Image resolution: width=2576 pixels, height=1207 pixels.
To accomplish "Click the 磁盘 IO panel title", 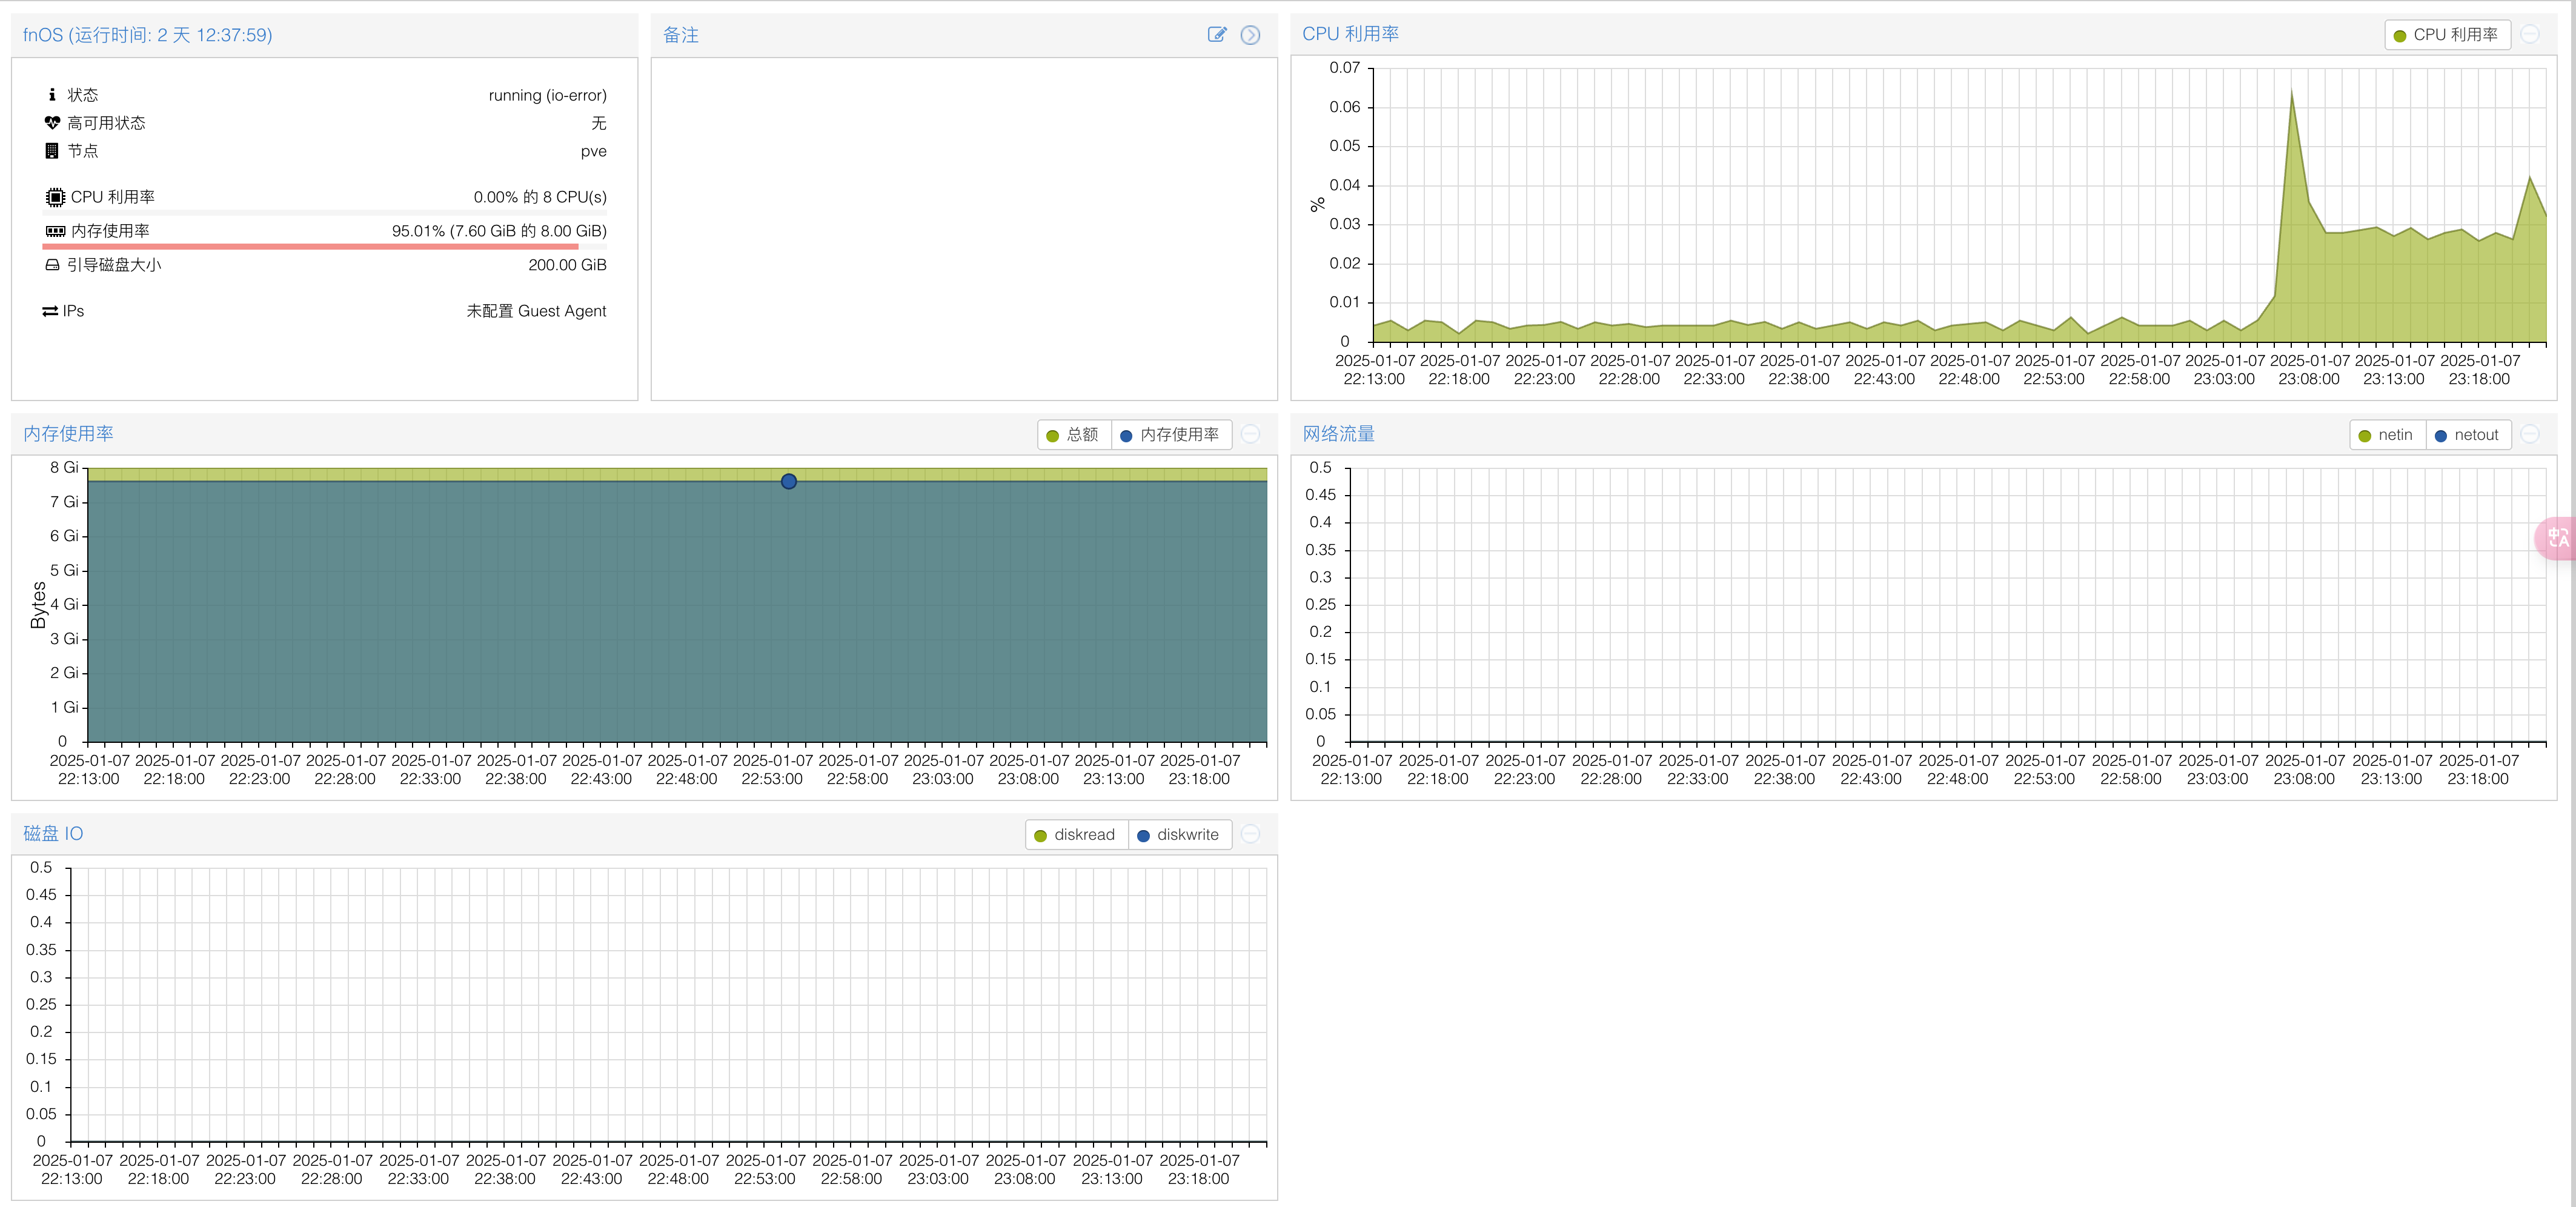I will (x=53, y=834).
